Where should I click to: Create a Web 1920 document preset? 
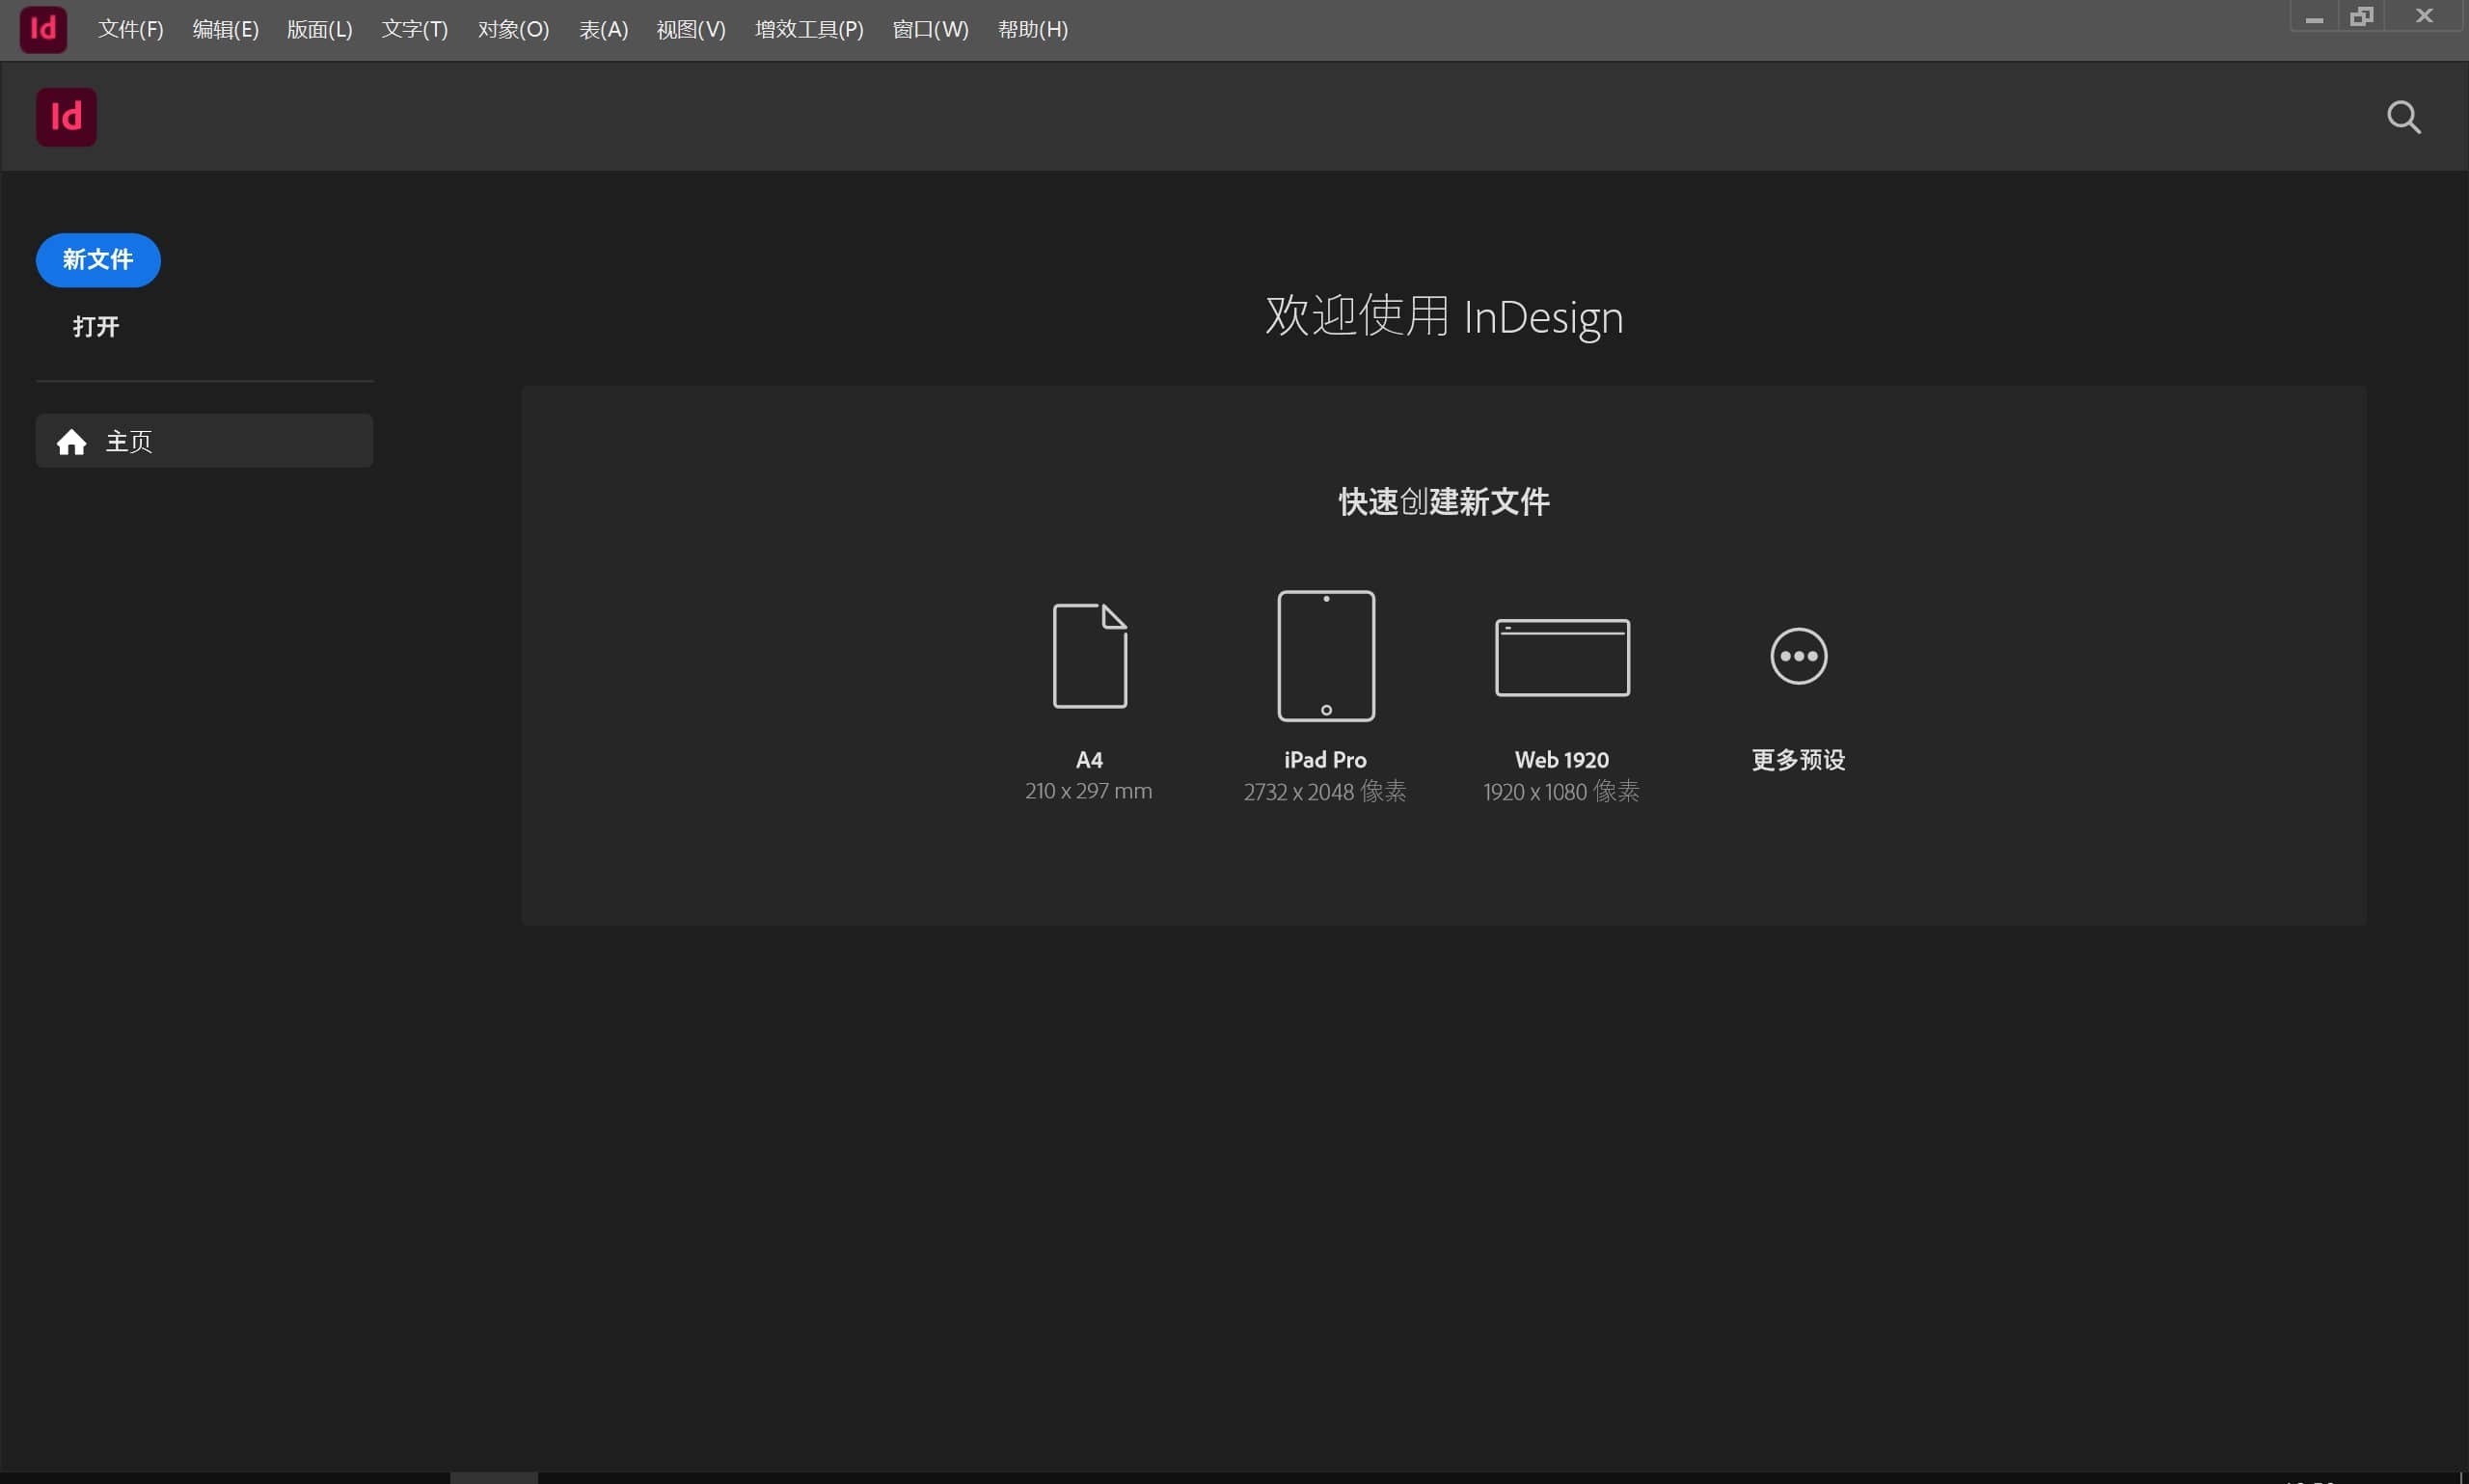point(1561,655)
